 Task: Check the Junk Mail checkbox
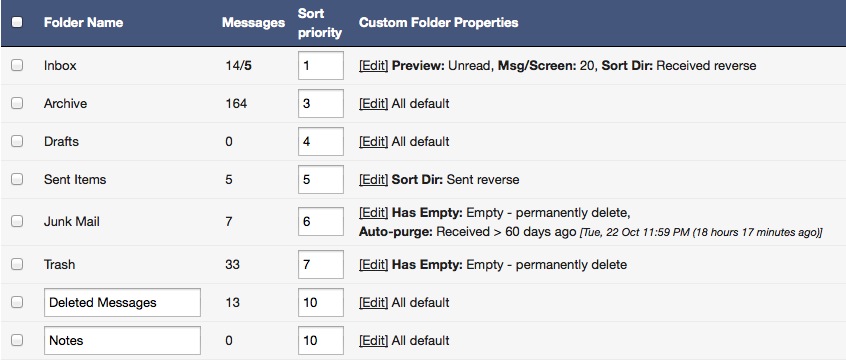[17, 221]
